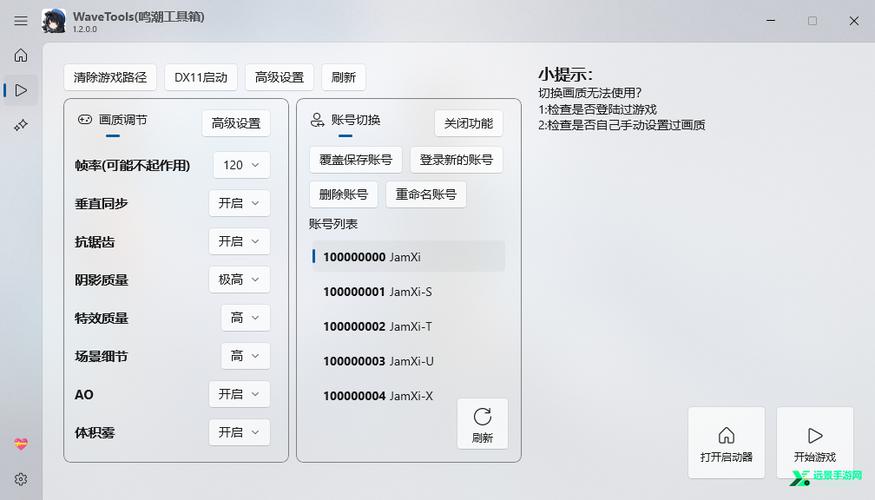Minimize the WaveTools window
This screenshot has height=500, width=875.
click(x=771, y=21)
